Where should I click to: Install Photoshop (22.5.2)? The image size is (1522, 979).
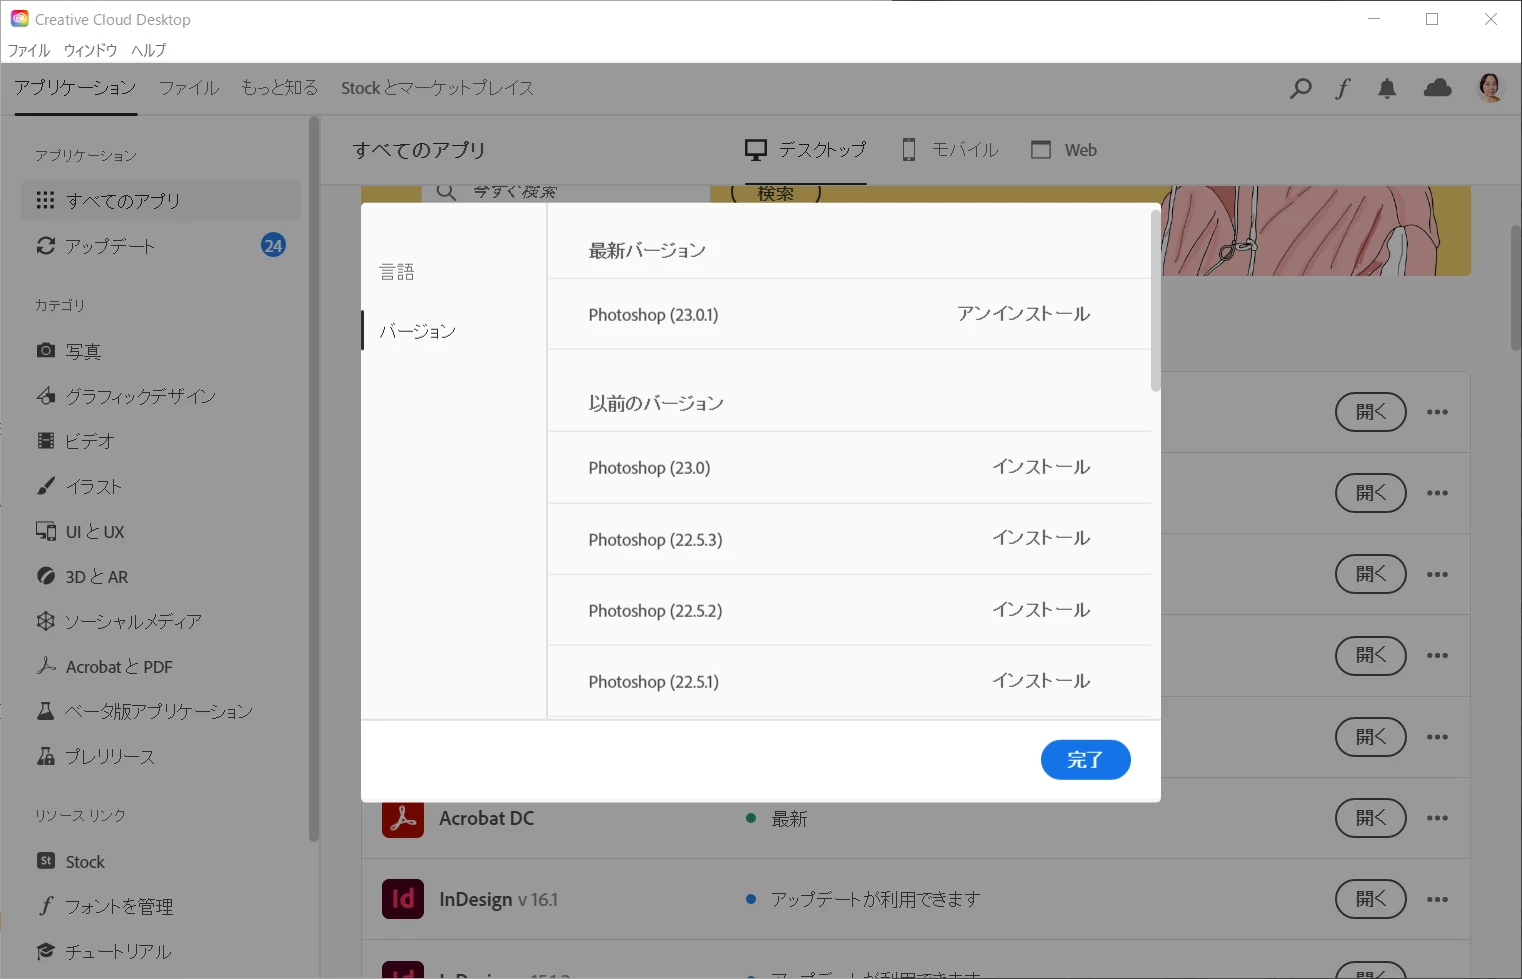pos(1041,610)
